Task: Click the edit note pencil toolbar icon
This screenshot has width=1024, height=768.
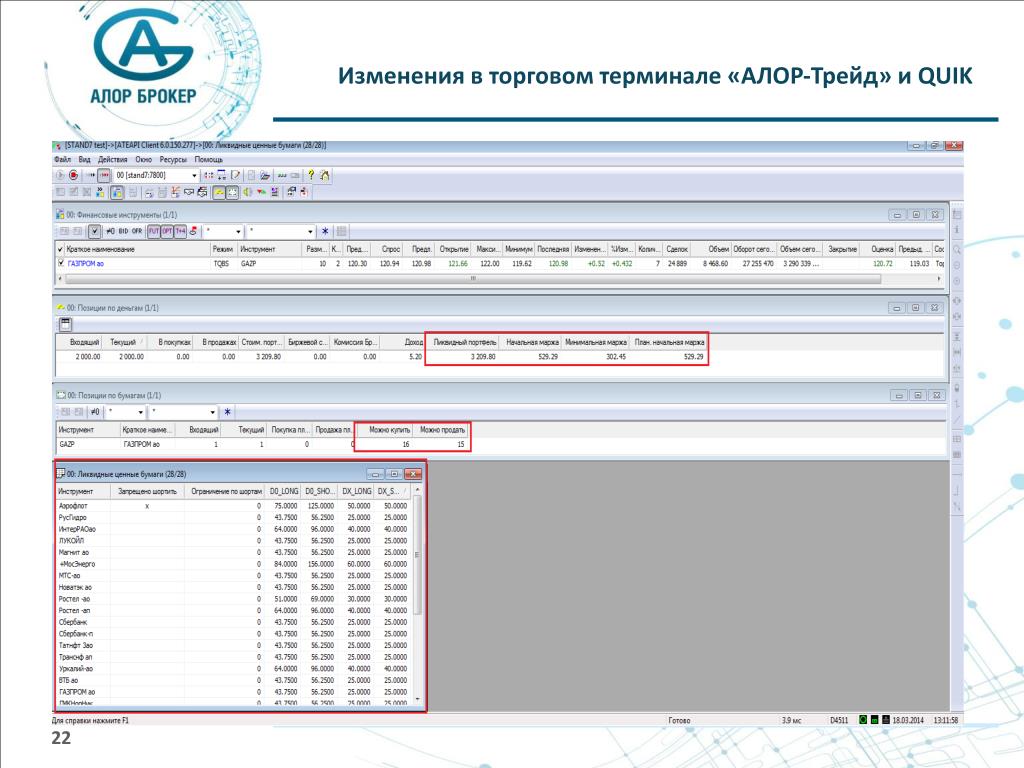Action: (x=236, y=175)
